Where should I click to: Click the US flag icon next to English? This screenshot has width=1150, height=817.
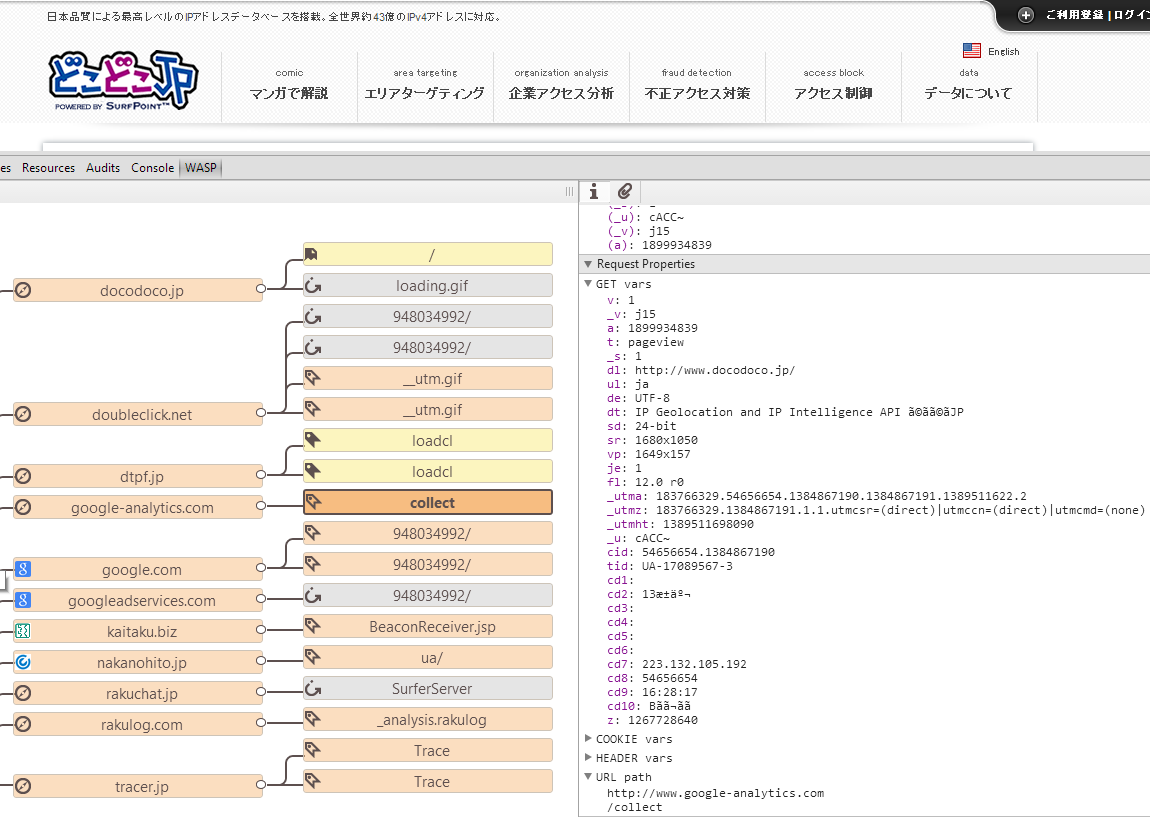(x=972, y=51)
